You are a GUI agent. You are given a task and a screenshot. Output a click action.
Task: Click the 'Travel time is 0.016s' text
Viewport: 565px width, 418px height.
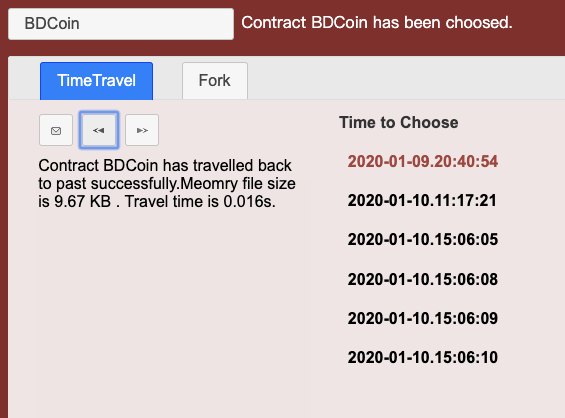tap(200, 201)
